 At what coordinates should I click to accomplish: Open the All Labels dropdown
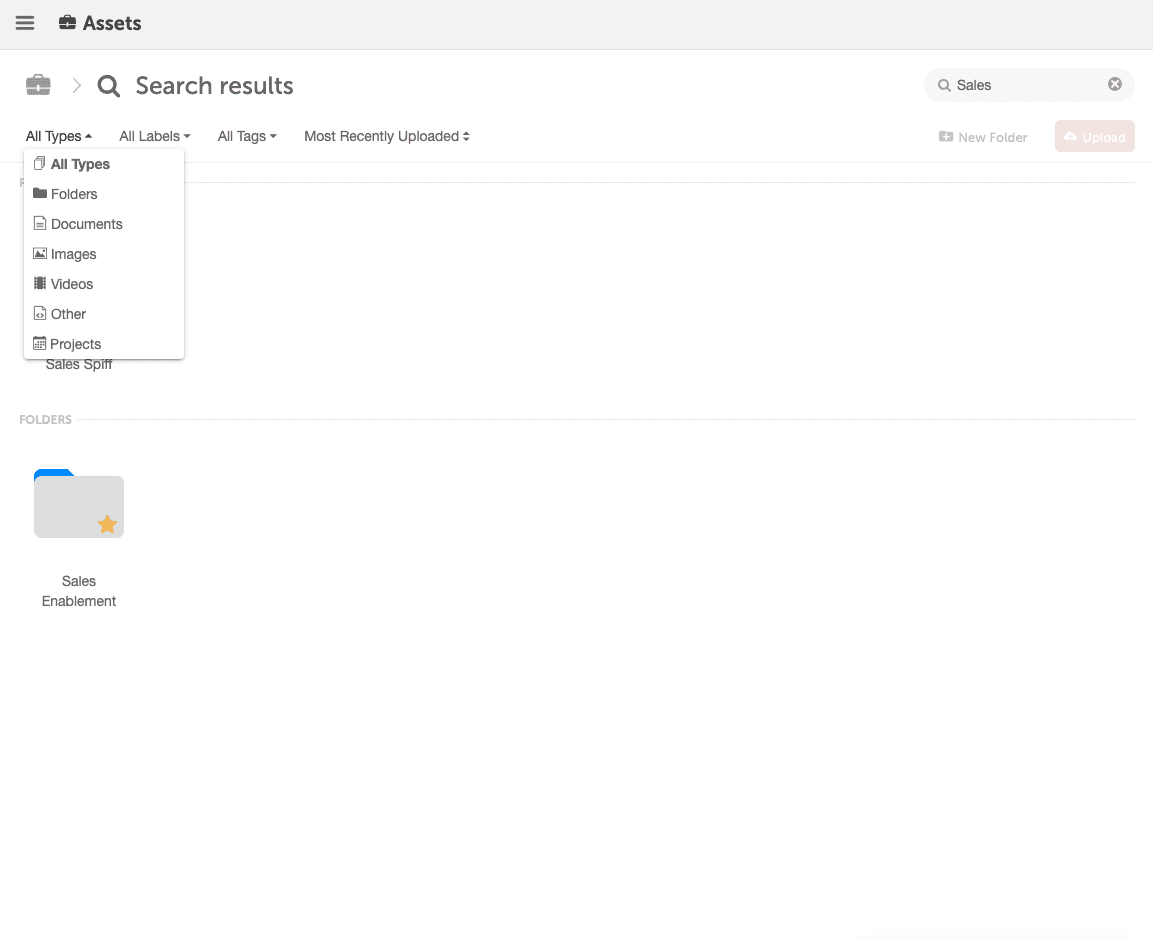click(154, 136)
